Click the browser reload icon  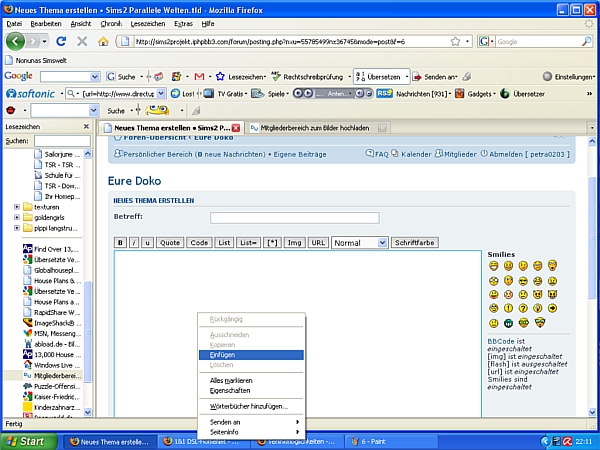pos(61,41)
